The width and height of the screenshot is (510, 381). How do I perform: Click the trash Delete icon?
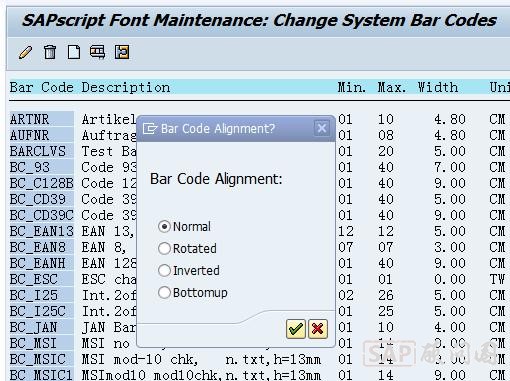[50, 52]
